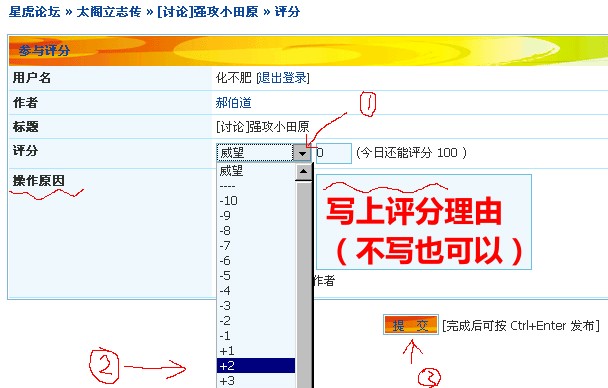The image size is (608, 388).
Task: Click the 今日还能评分 100 text
Action: (x=411, y=153)
